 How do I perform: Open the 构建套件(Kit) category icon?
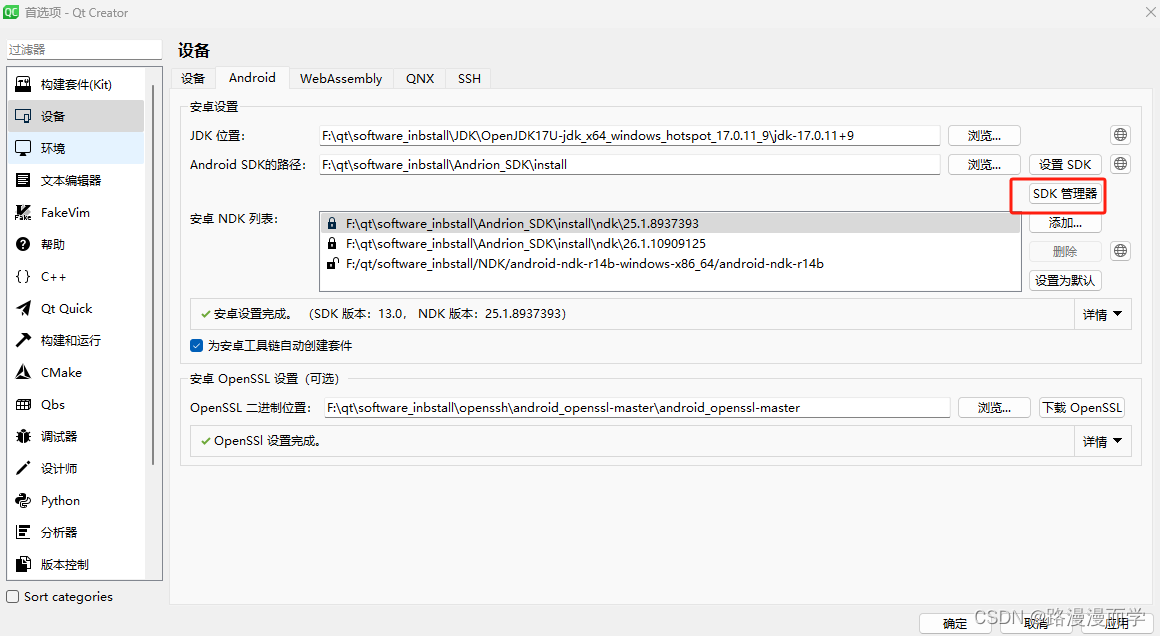(x=24, y=84)
